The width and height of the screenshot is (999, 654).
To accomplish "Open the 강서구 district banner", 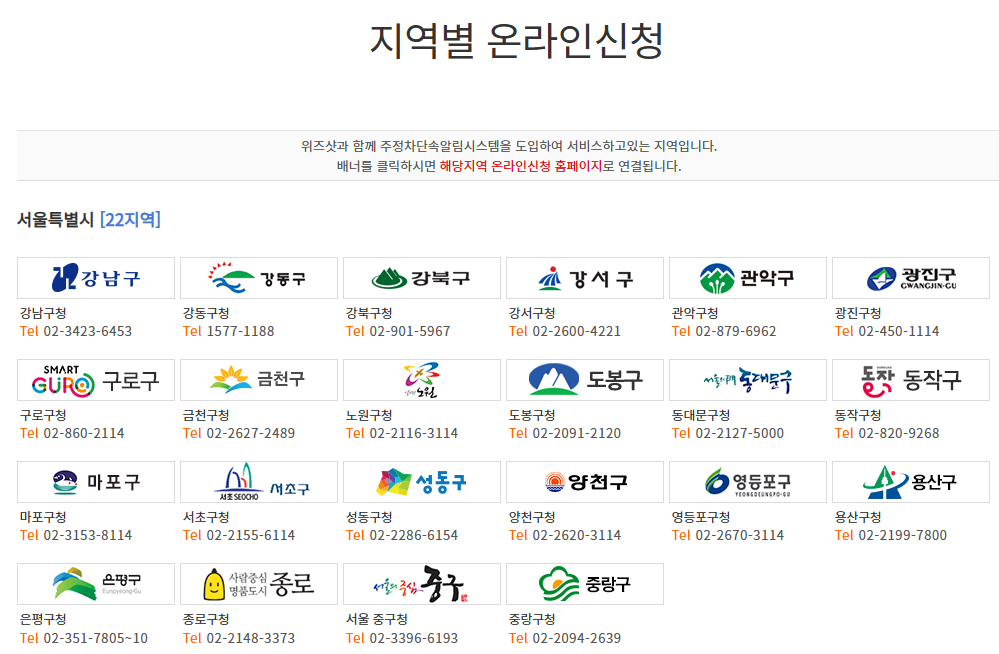I will coord(585,278).
